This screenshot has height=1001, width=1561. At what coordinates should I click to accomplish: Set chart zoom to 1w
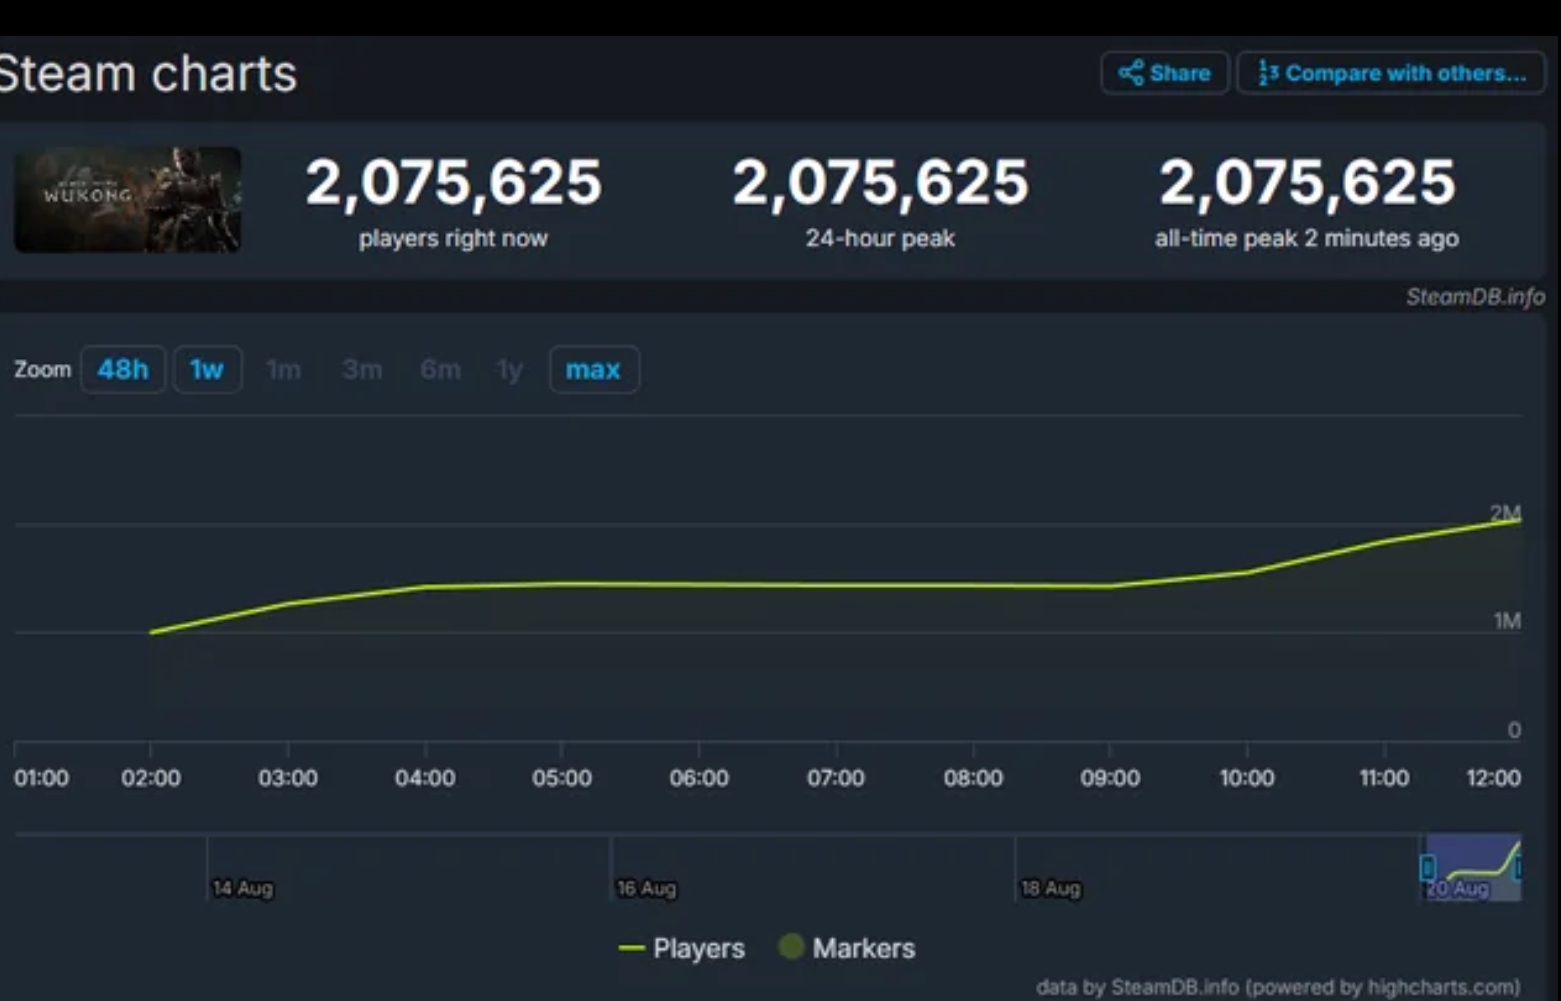point(207,369)
